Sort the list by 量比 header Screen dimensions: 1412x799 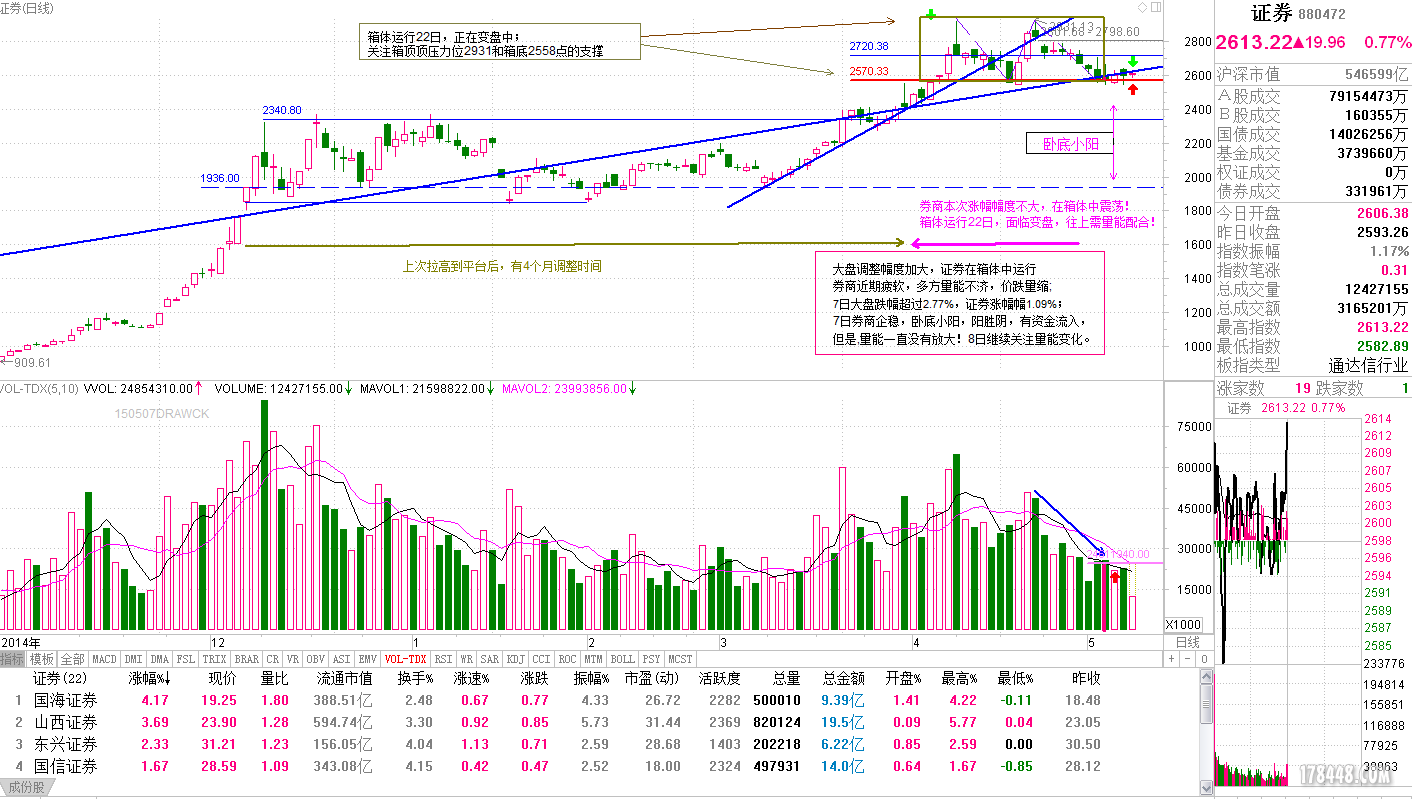pos(274,678)
